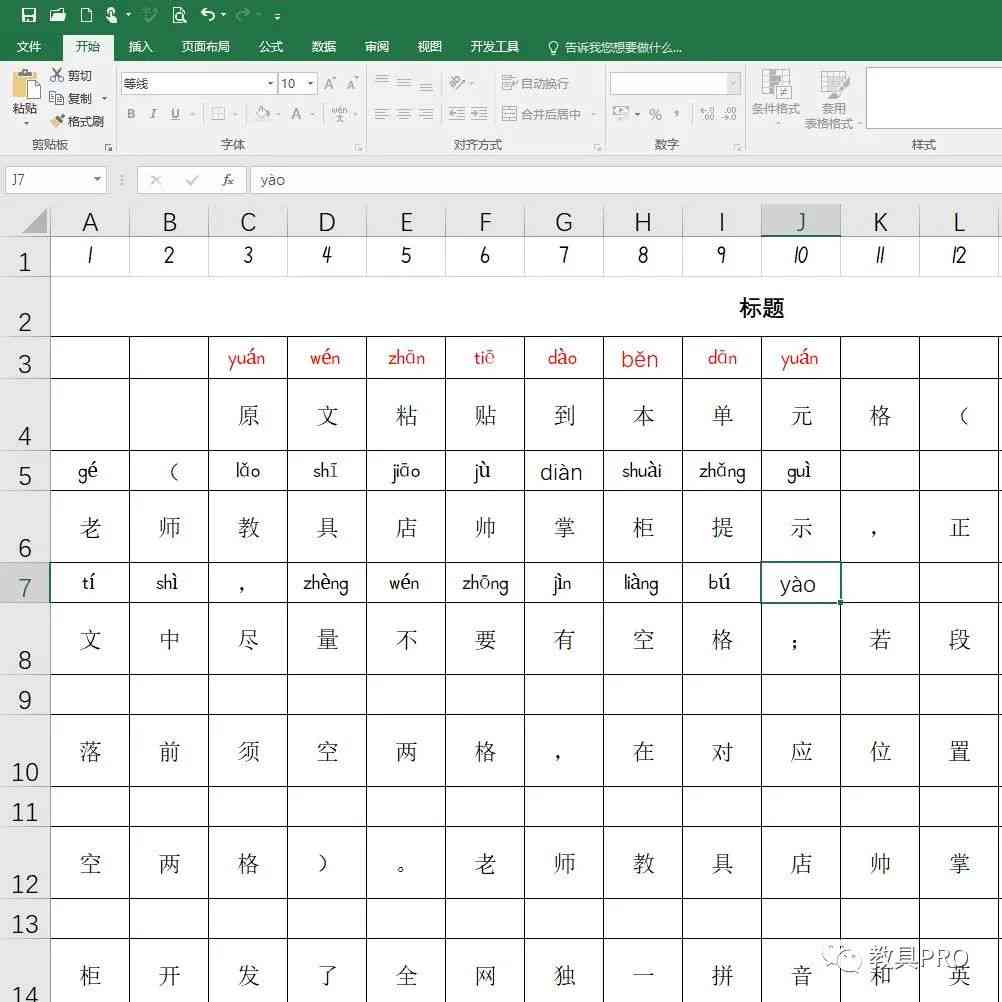Screen dimensions: 1002x1002
Task: Copy selection with 复制
Action: click(x=72, y=98)
